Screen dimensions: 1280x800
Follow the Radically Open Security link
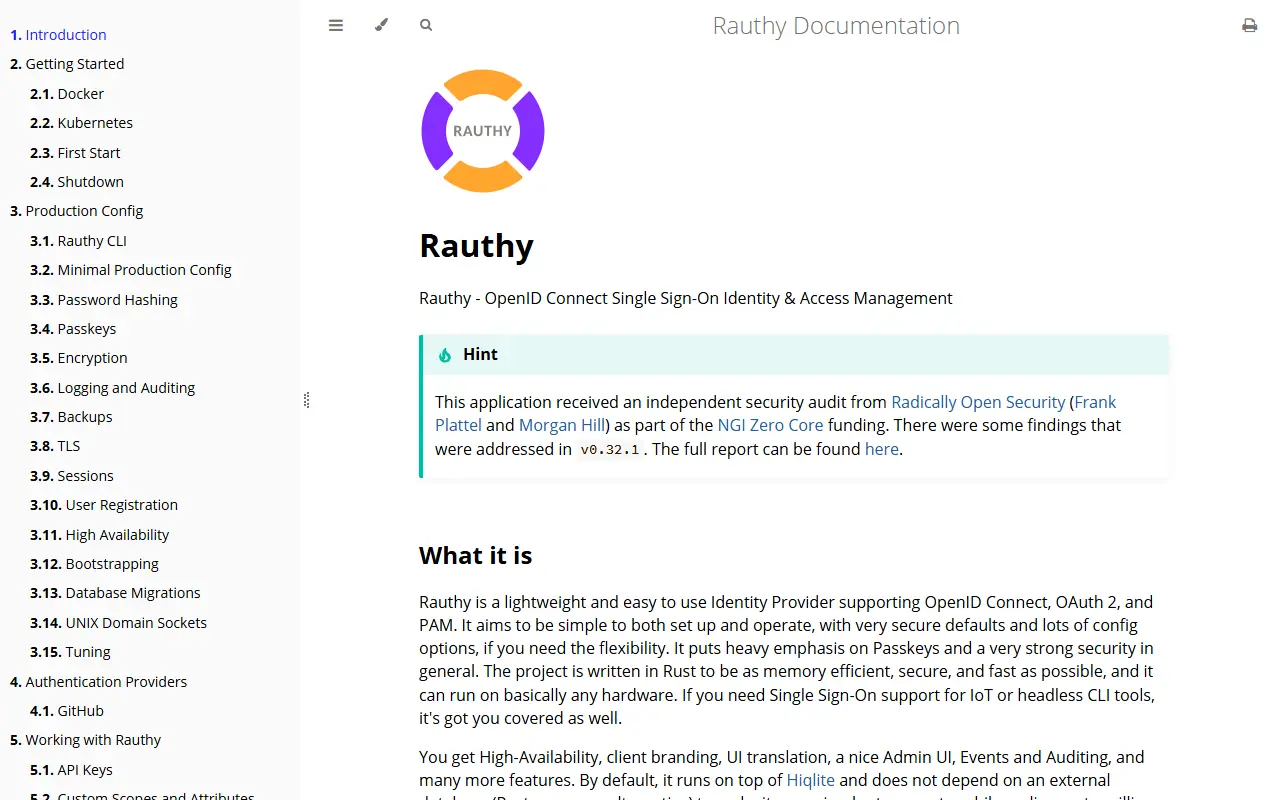(x=978, y=402)
